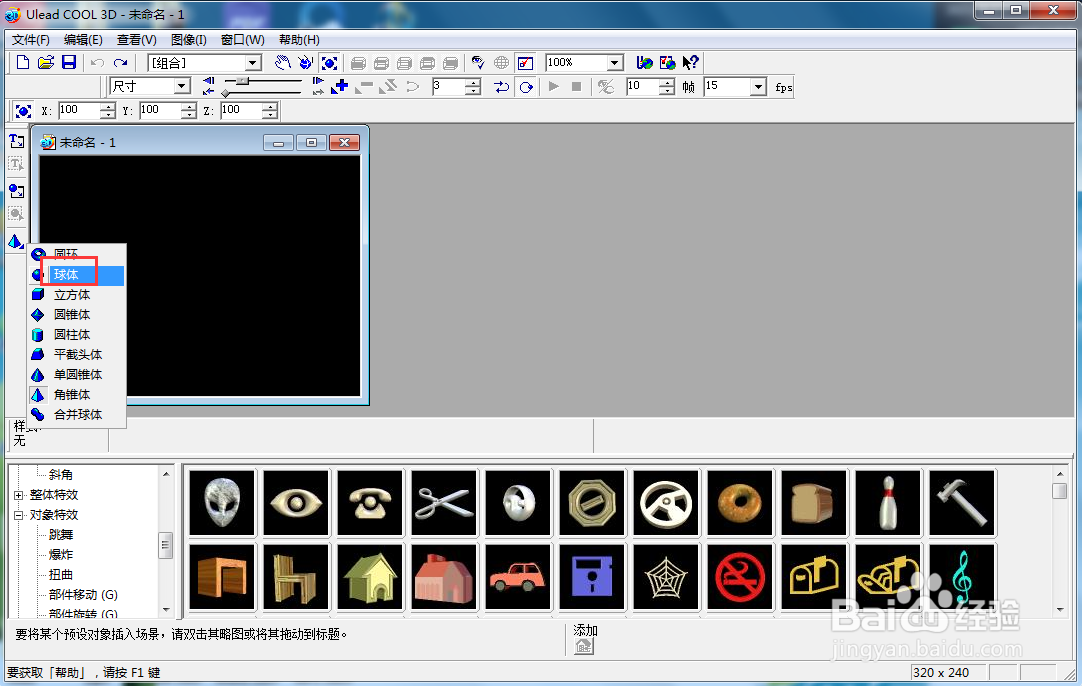The image size is (1082, 686).
Task: Click the size icon beside the X field
Action: coord(23,110)
